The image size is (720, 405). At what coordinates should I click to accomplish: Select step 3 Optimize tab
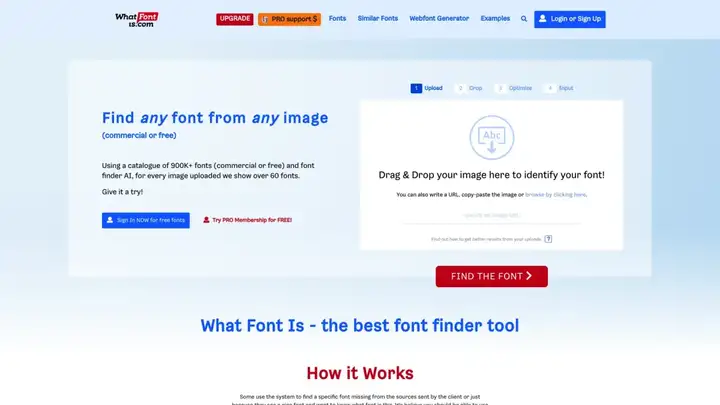pyautogui.click(x=514, y=88)
